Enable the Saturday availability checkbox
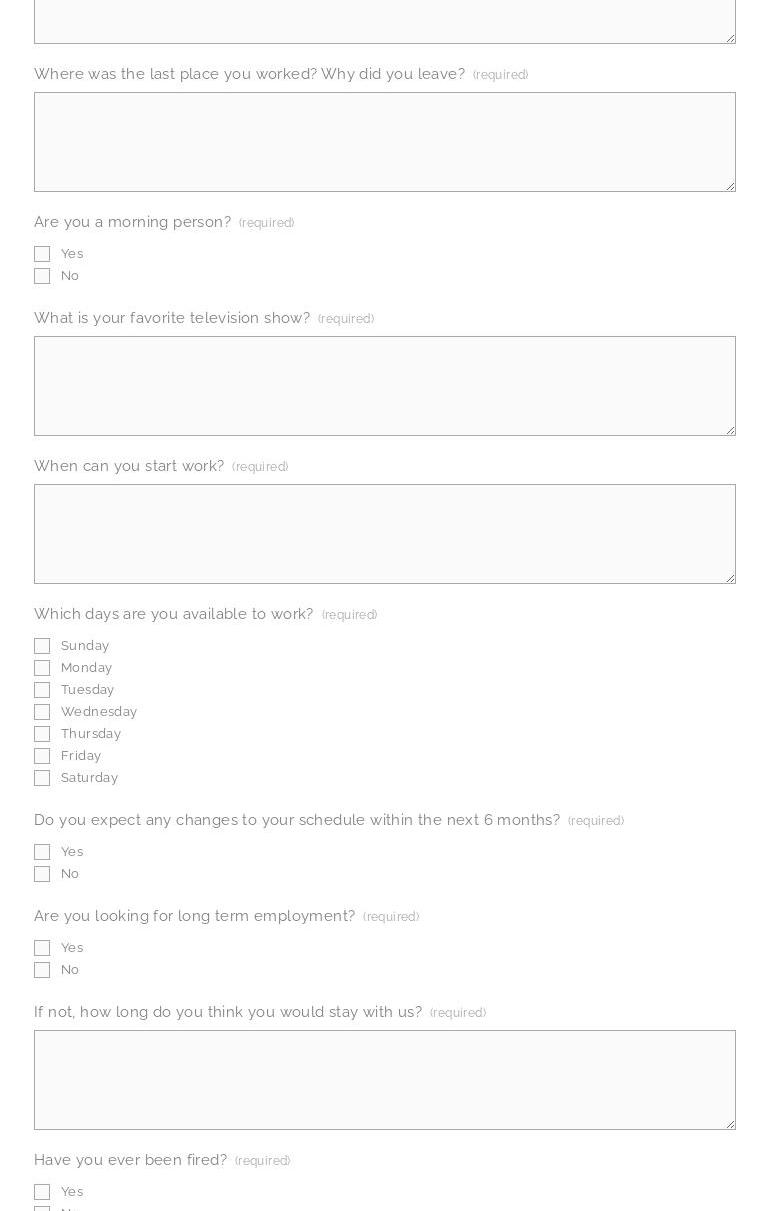Viewport: 770px width, 1211px height. click(42, 778)
